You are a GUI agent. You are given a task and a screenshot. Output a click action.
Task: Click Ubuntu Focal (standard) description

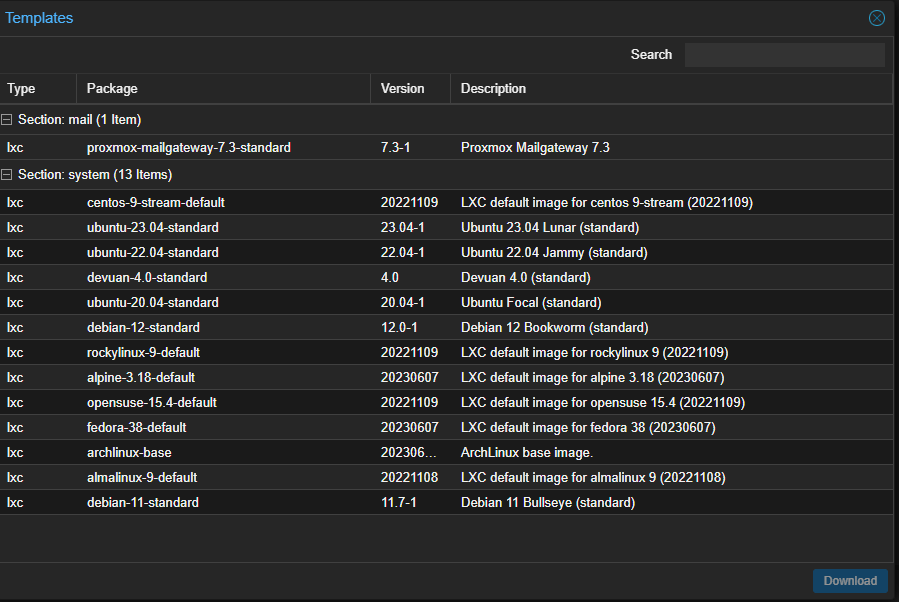coord(531,302)
